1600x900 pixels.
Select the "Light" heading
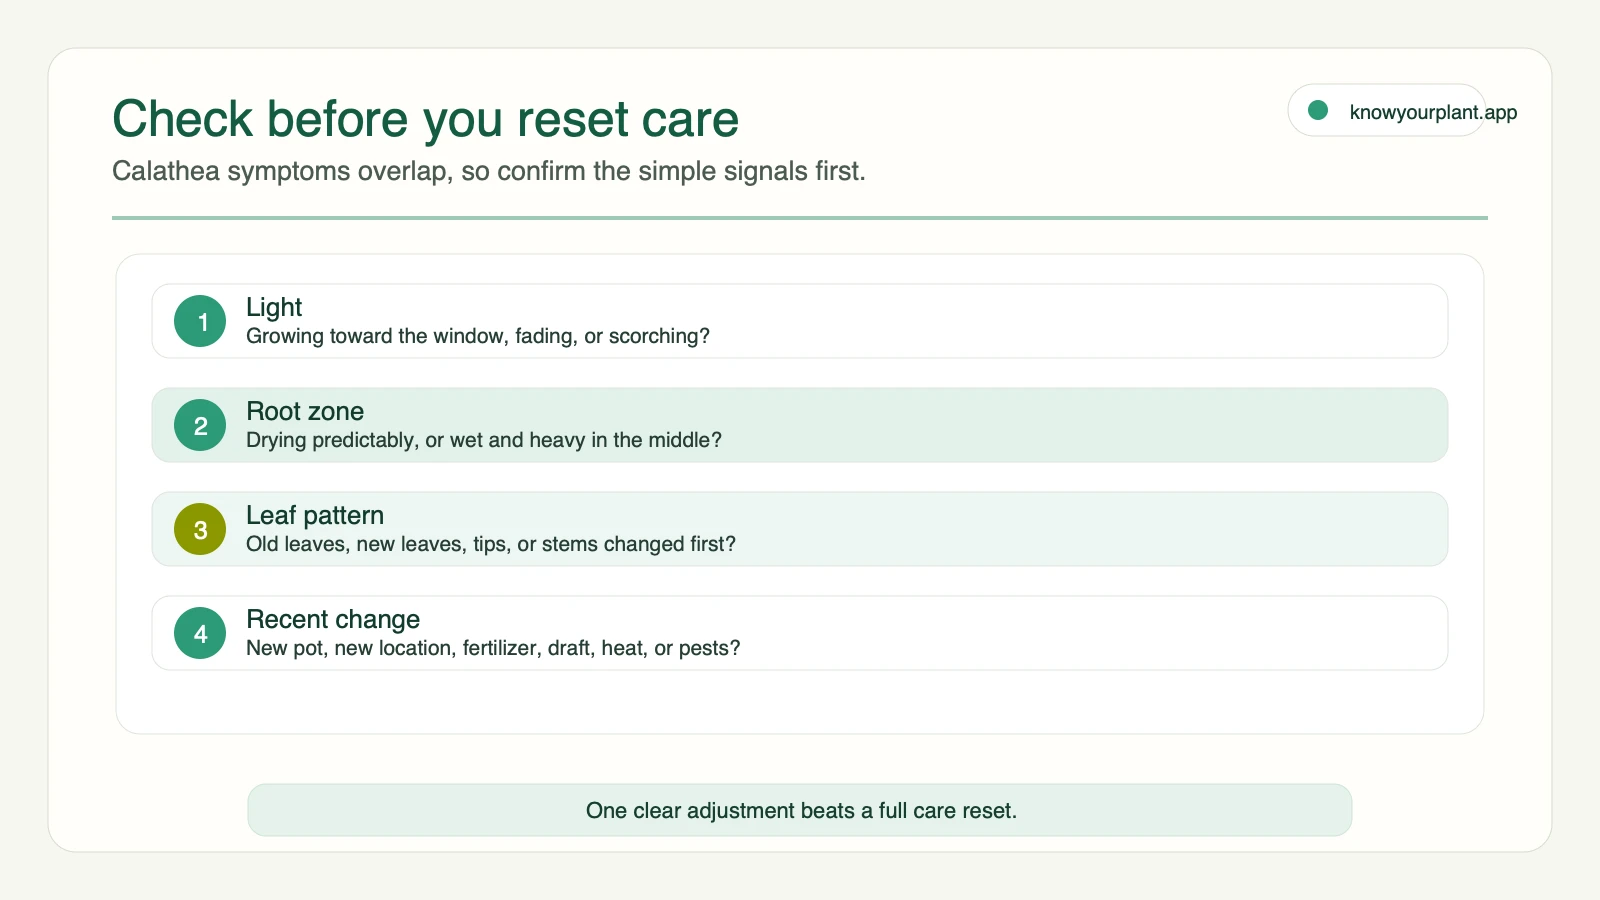pos(274,307)
